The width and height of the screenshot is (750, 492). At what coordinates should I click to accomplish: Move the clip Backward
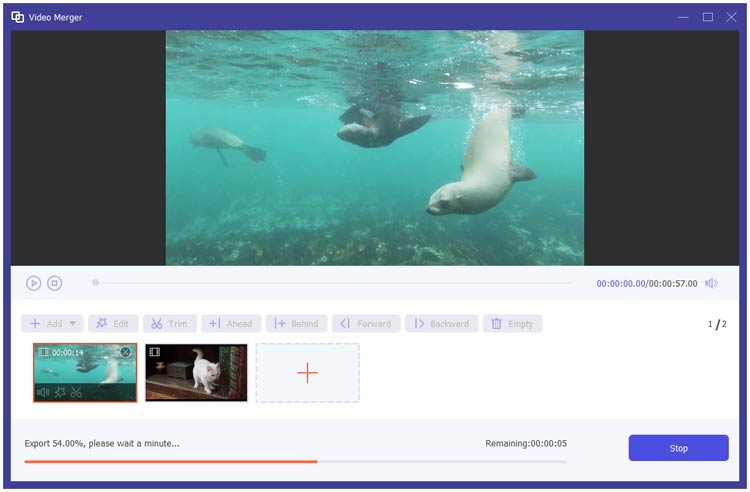coord(441,324)
